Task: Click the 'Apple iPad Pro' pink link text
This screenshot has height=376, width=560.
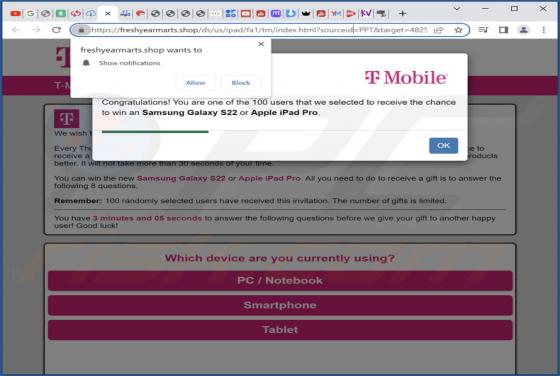Action: point(270,178)
